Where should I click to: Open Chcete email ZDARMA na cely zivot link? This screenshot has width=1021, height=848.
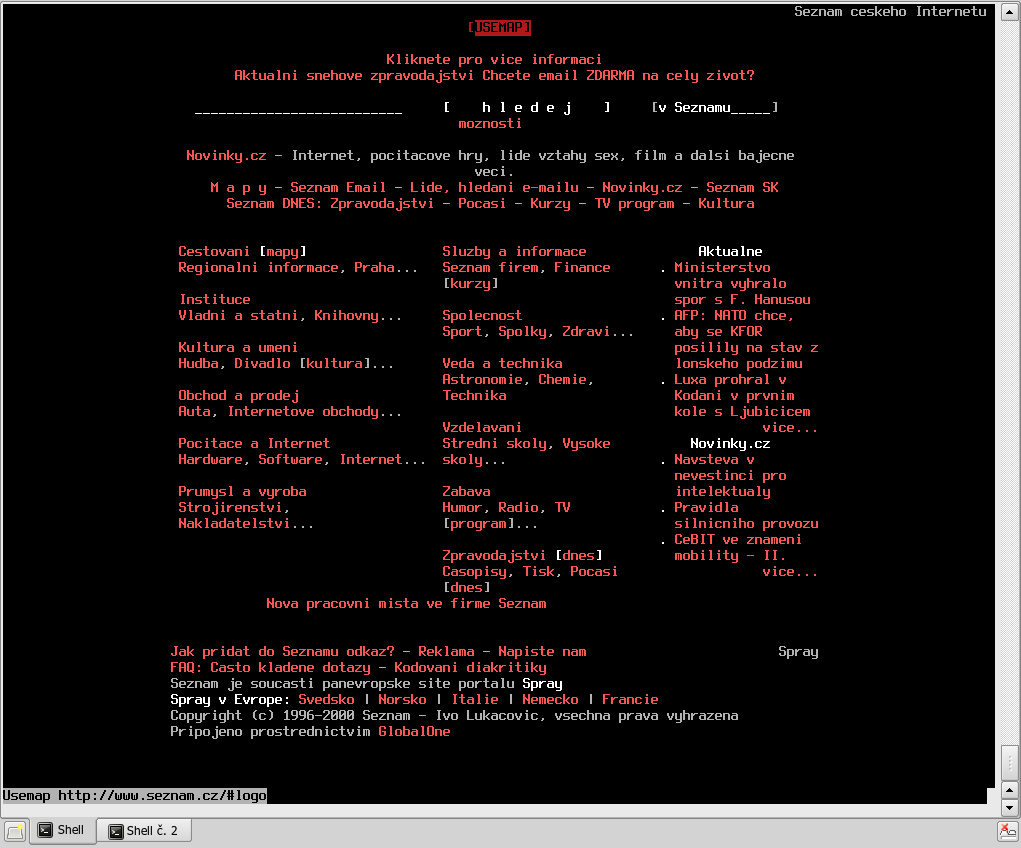[618, 76]
